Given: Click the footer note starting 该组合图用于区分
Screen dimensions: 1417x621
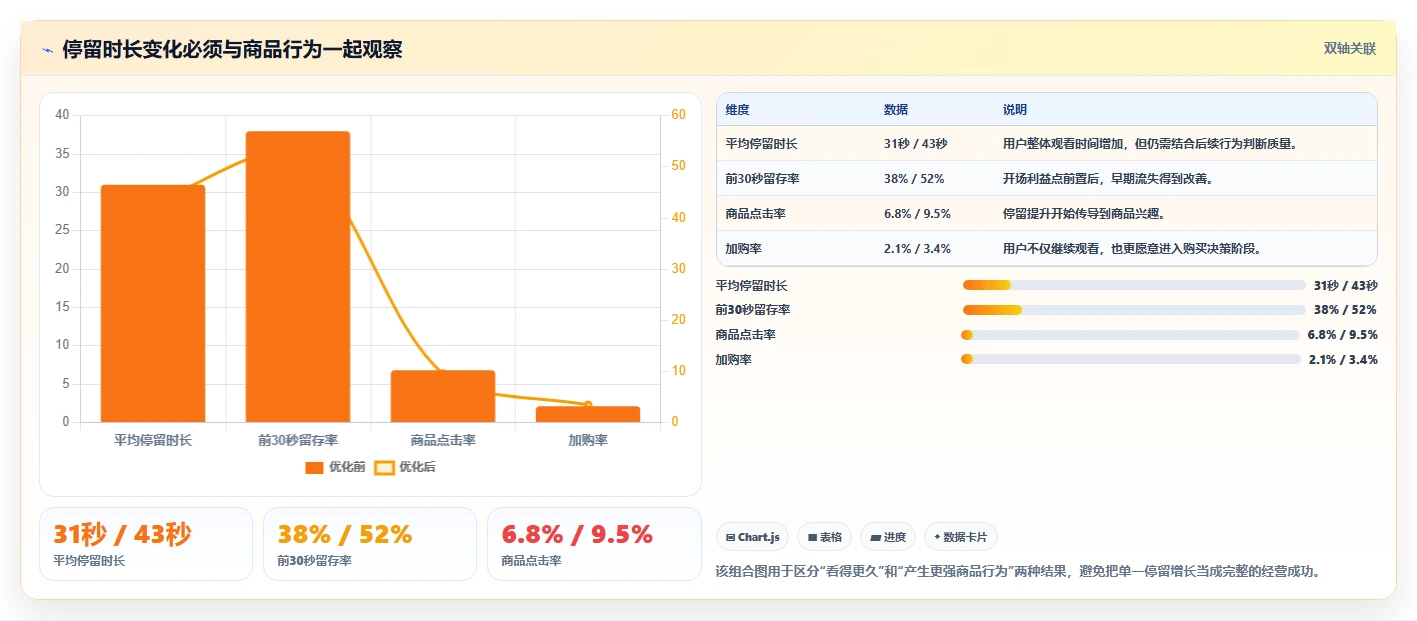Looking at the screenshot, I should pyautogui.click(x=1019, y=572).
